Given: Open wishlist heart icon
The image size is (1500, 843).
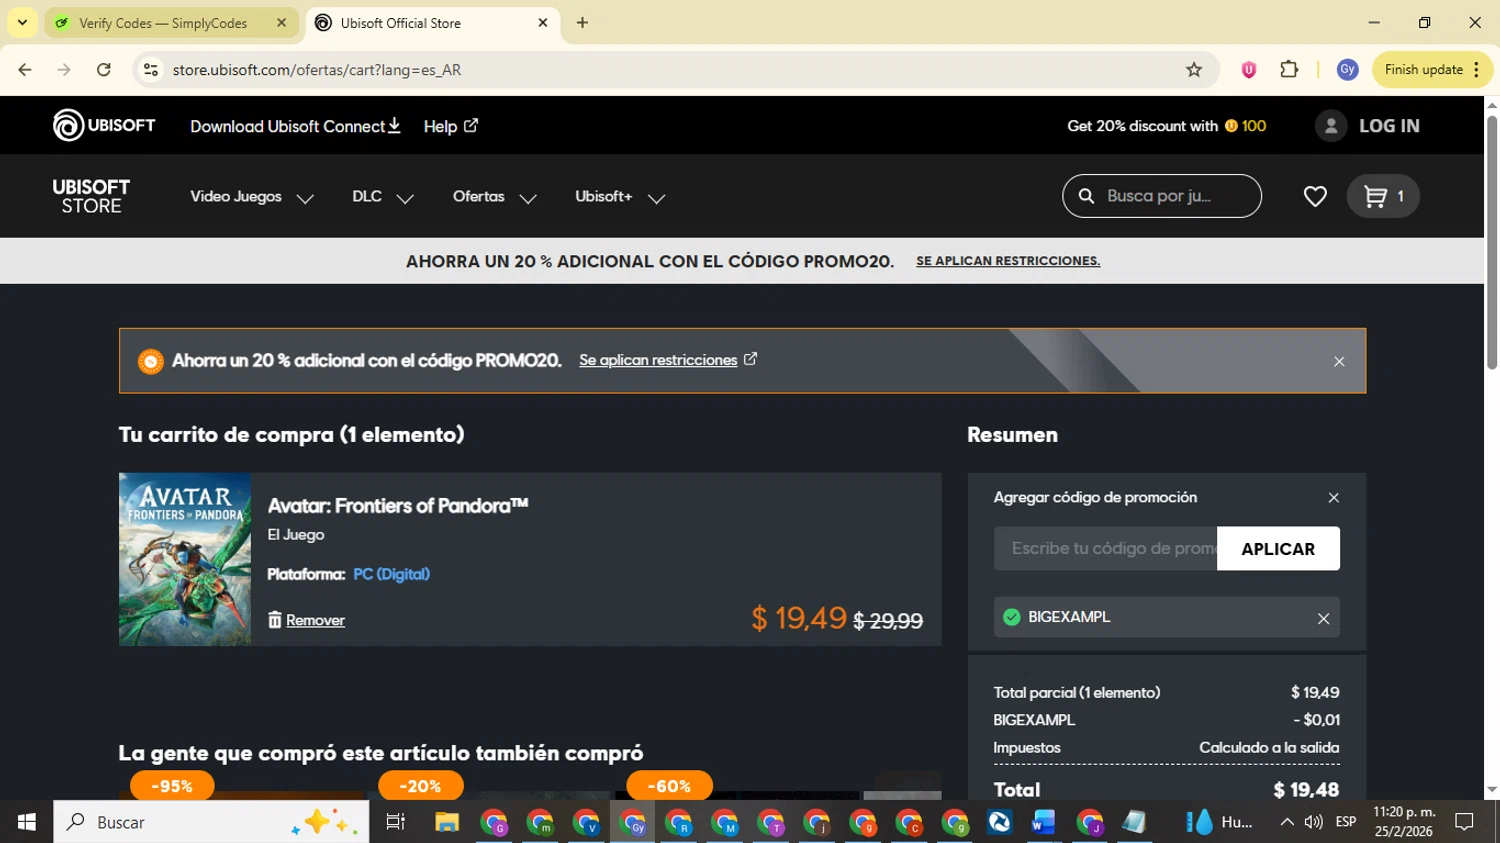Looking at the screenshot, I should click(1315, 196).
